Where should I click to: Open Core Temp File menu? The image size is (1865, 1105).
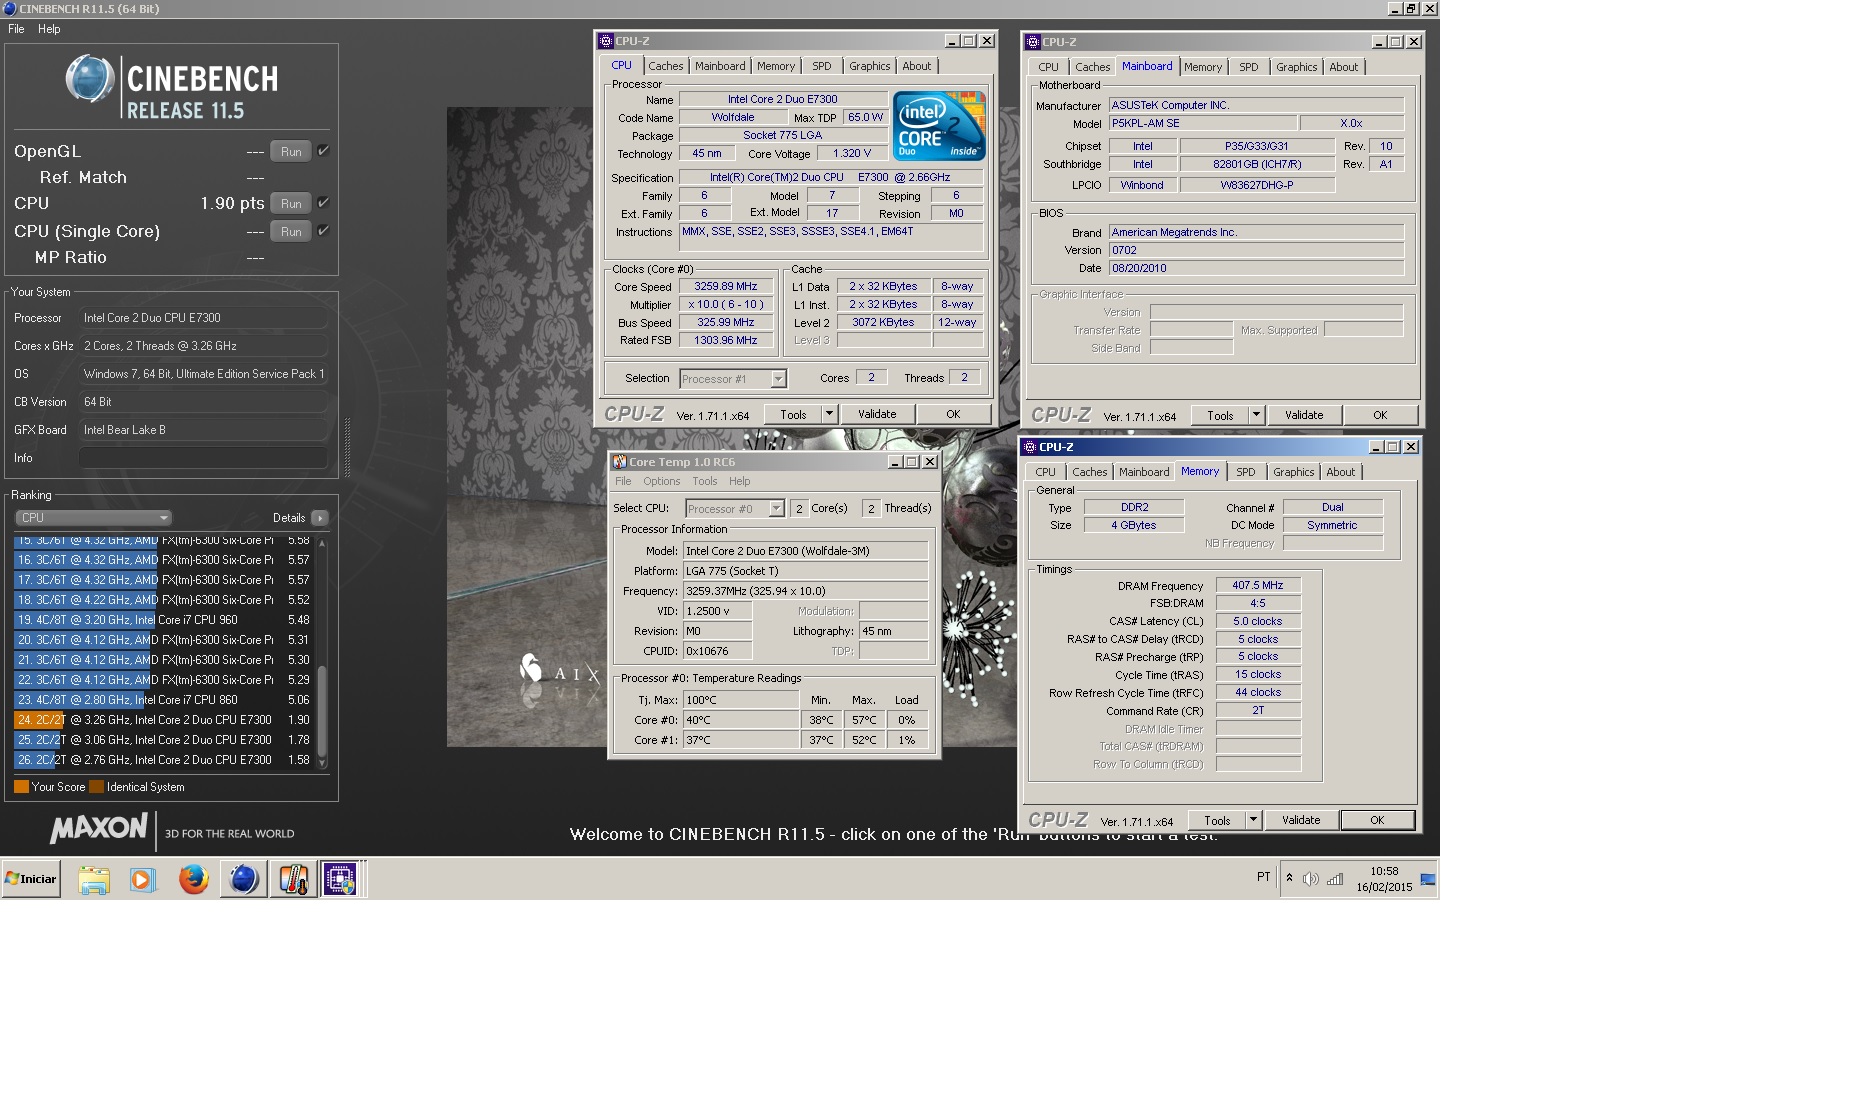[x=623, y=481]
